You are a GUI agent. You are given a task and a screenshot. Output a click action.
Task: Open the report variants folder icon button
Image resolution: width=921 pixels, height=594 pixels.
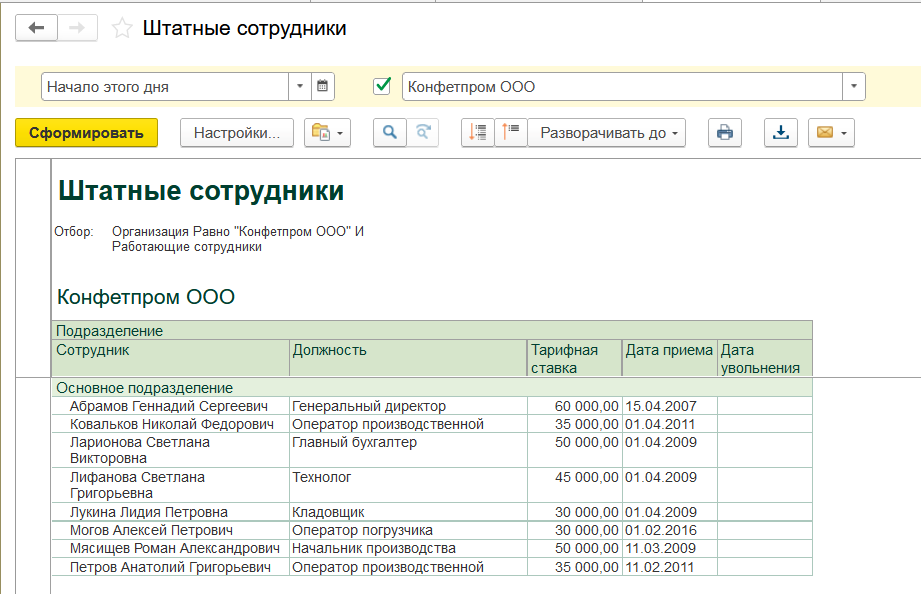(x=327, y=133)
